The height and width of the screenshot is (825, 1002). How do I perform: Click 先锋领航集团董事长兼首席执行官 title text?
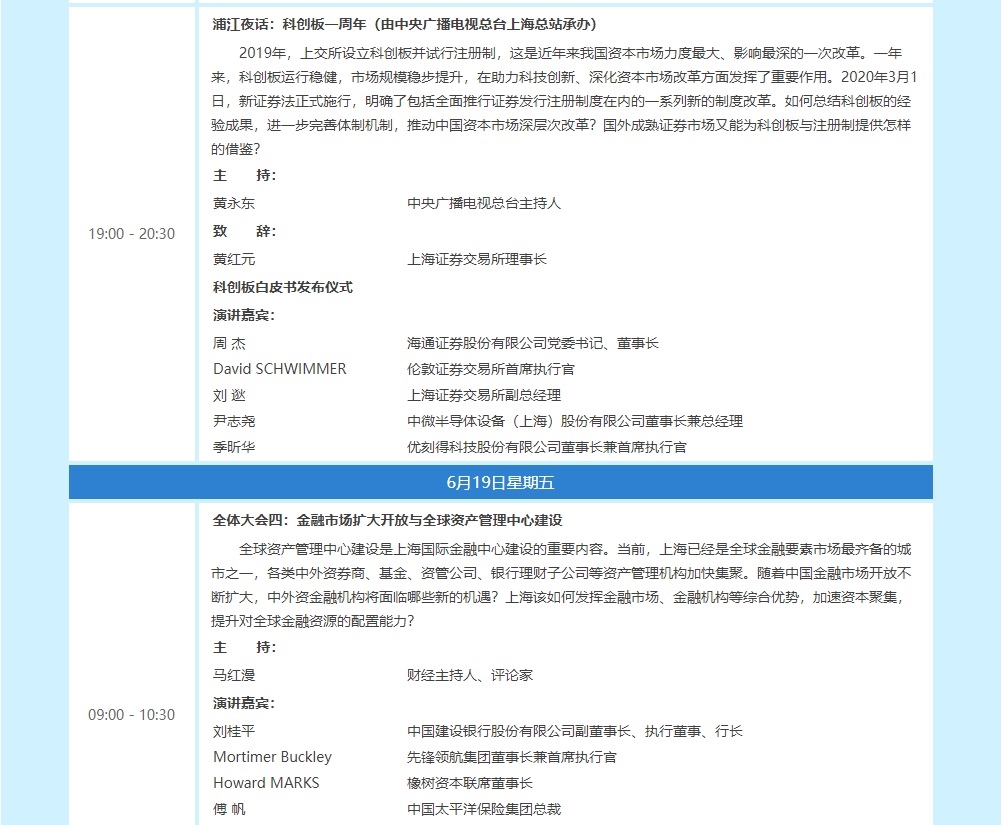(512, 757)
